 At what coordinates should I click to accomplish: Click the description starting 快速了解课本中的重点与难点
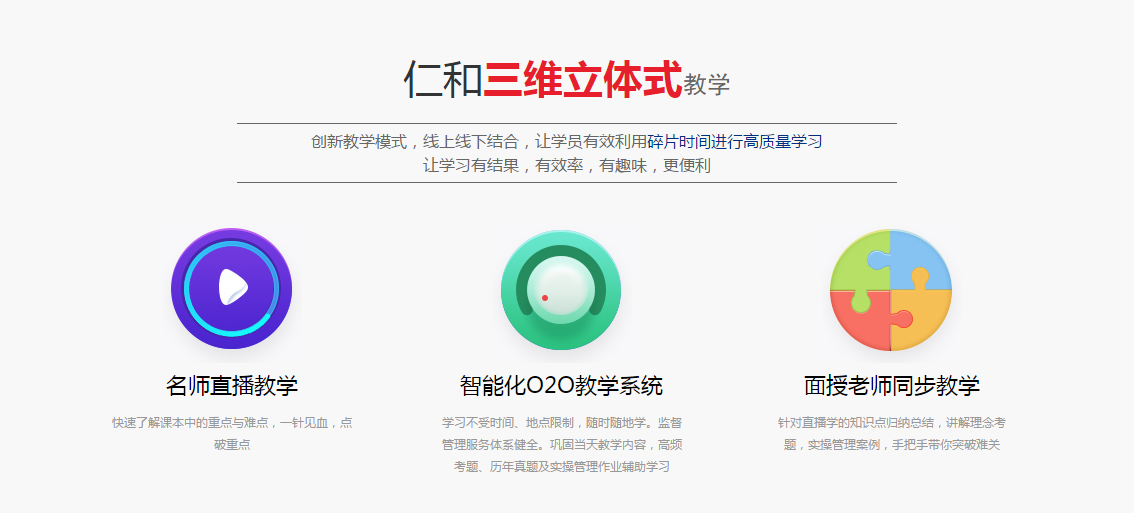tap(232, 433)
